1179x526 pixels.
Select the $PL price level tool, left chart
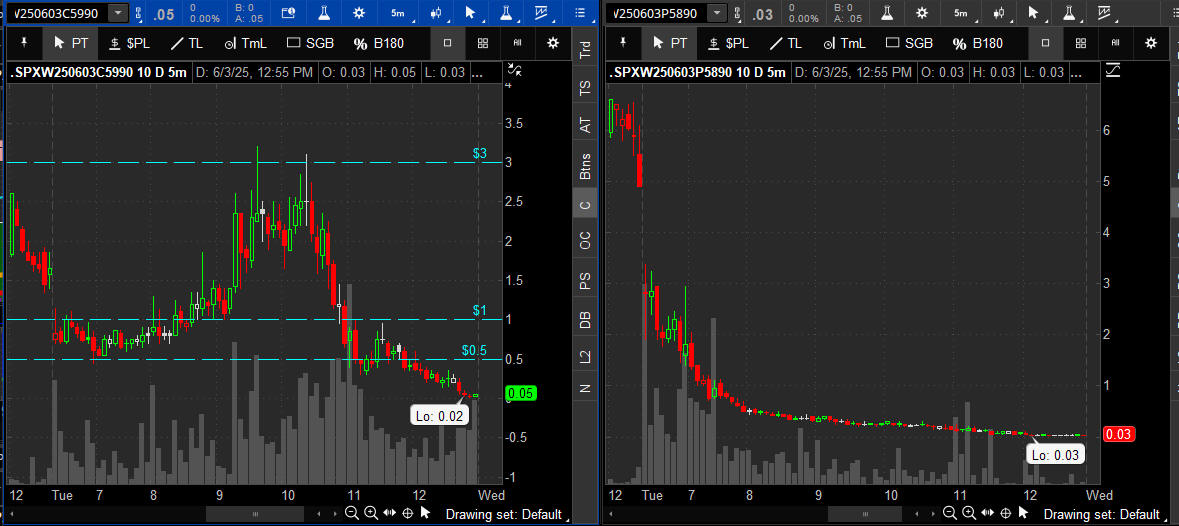point(130,44)
